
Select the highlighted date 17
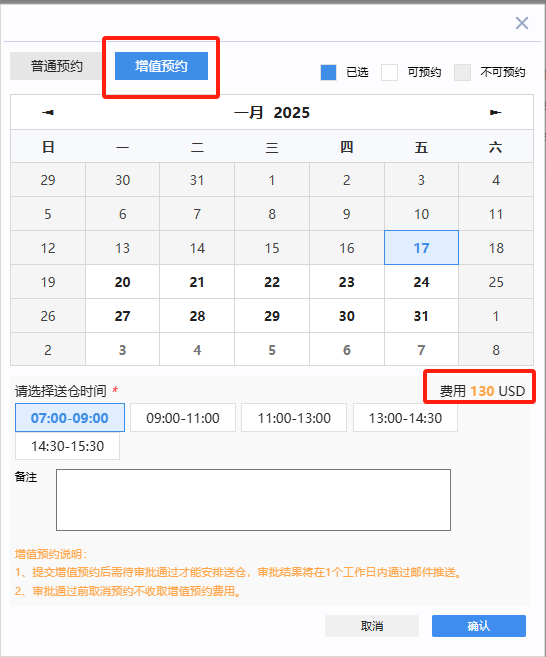pos(421,248)
